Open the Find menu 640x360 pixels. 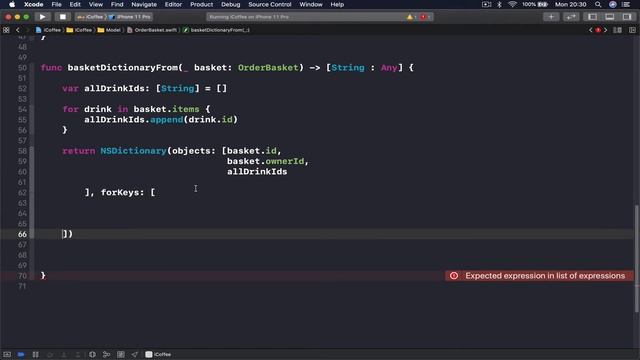coord(117,4)
